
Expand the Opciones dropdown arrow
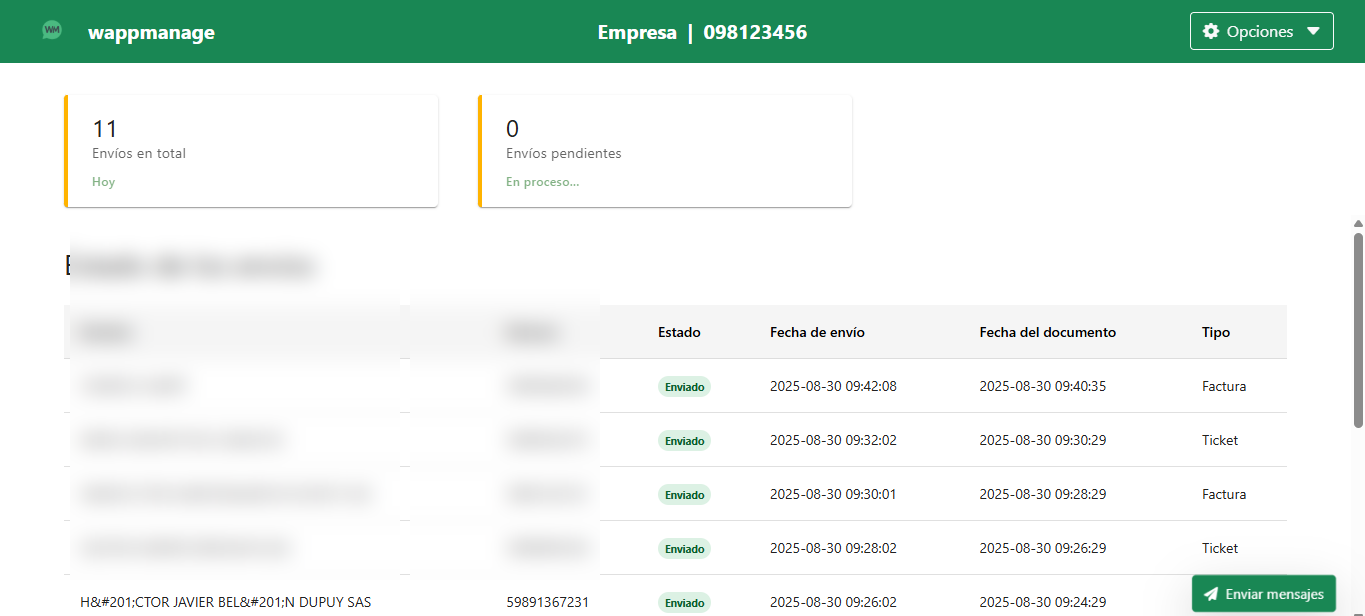pos(1314,32)
